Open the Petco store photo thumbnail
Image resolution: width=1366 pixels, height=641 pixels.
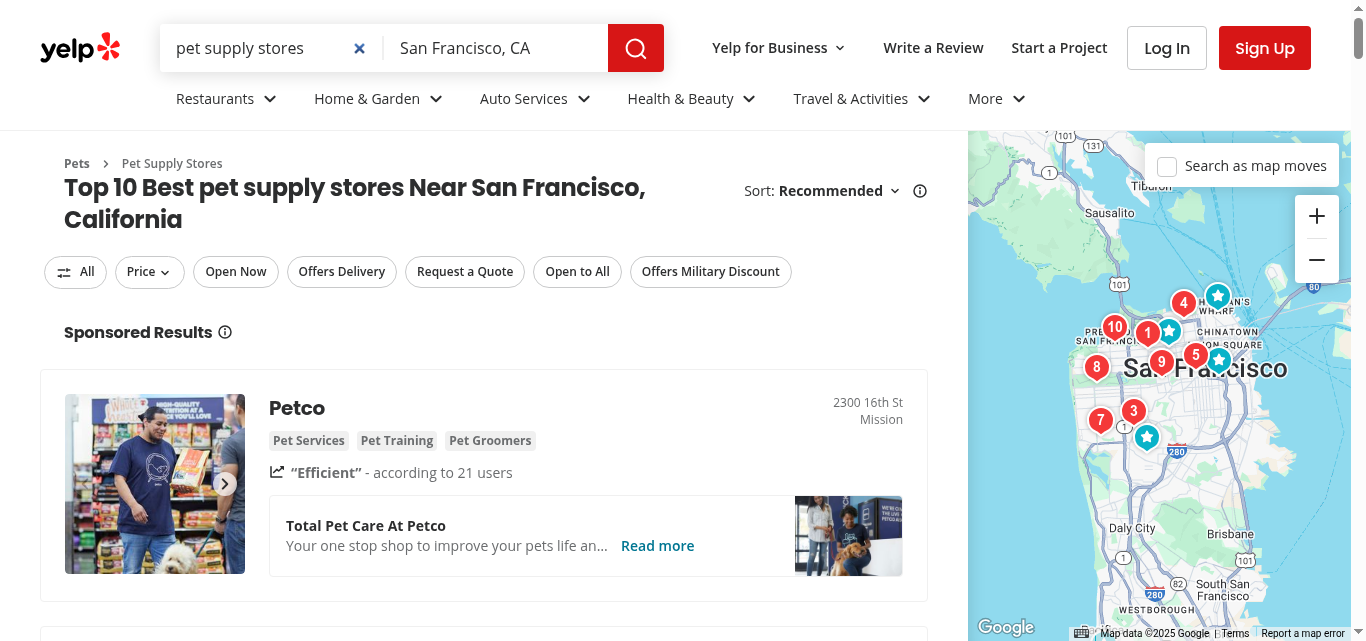[x=155, y=484]
